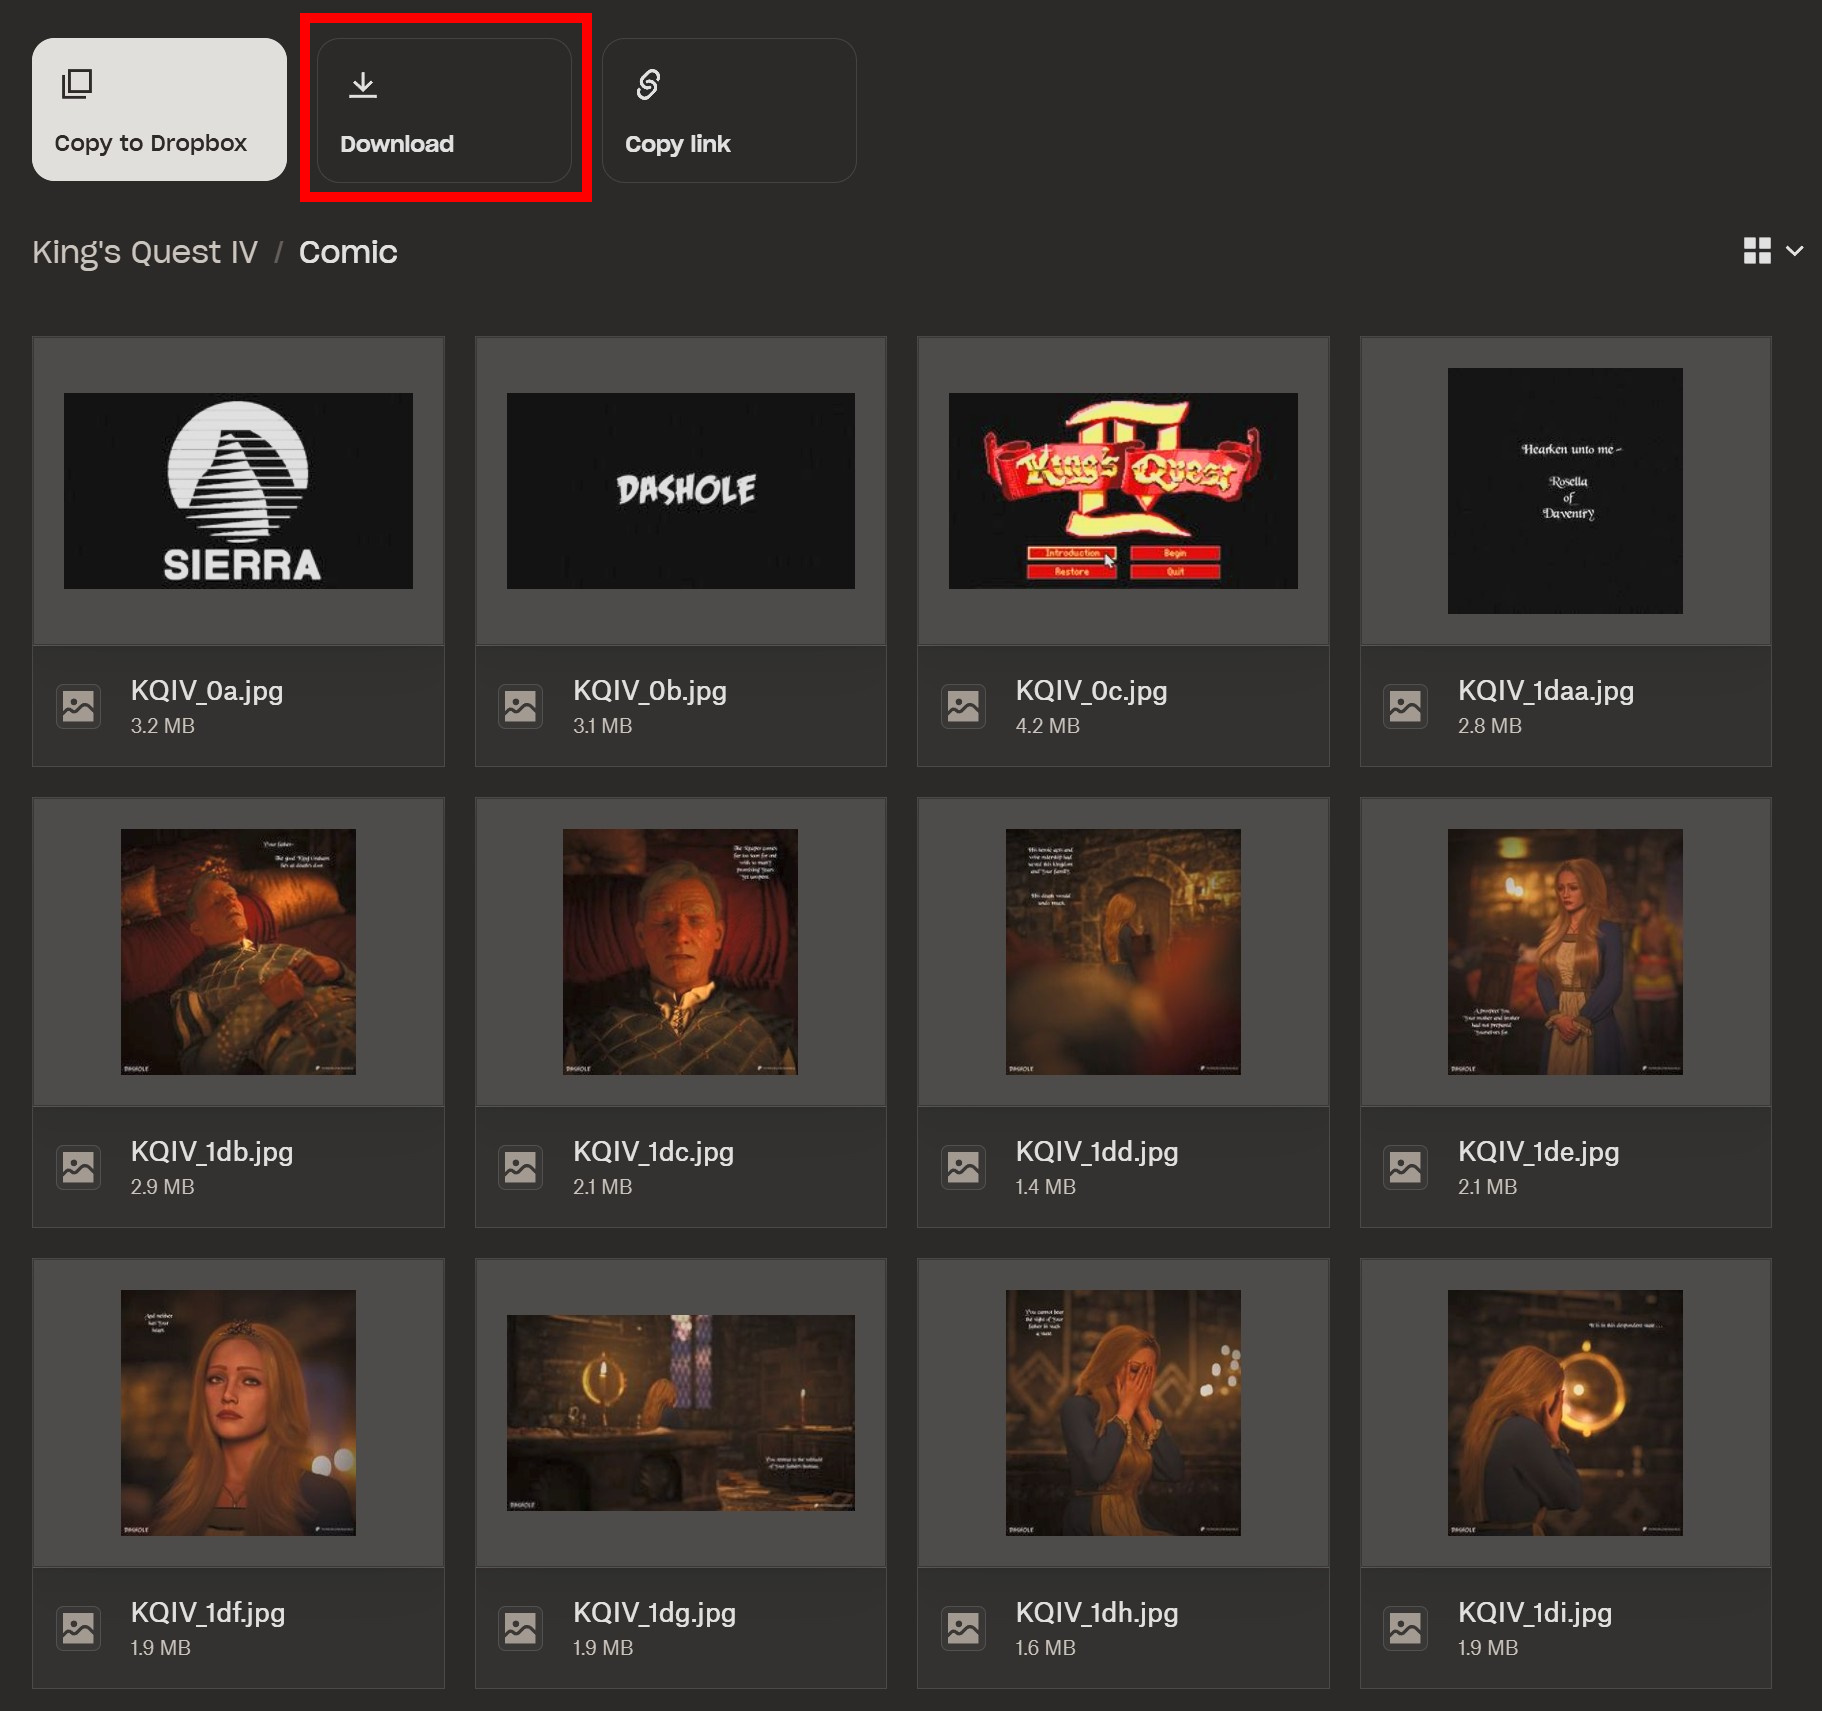Click the file name KQIV_1db.jpg
Viewport: 1822px width, 1711px height.
pos(212,1152)
